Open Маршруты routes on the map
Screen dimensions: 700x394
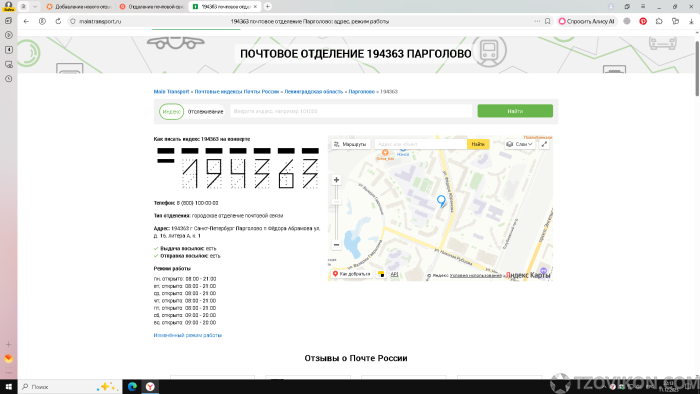[351, 144]
